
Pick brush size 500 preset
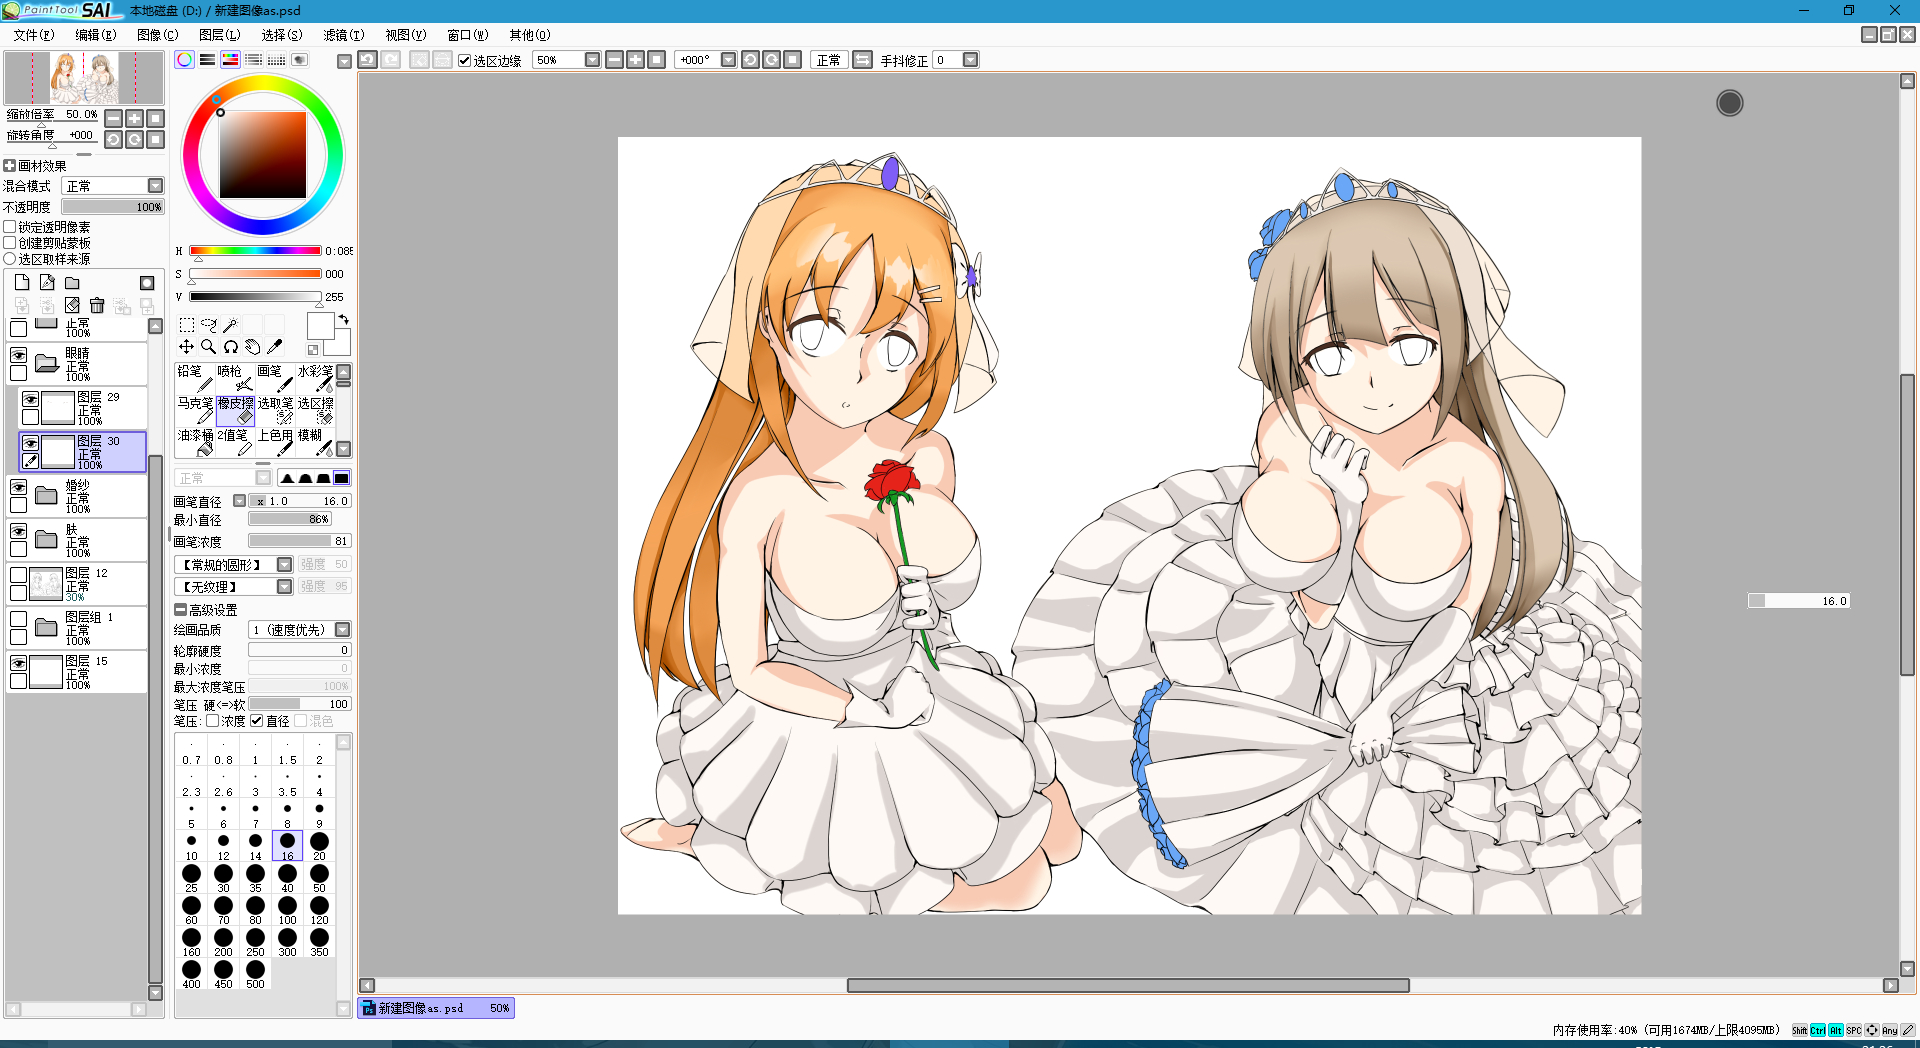tap(255, 974)
